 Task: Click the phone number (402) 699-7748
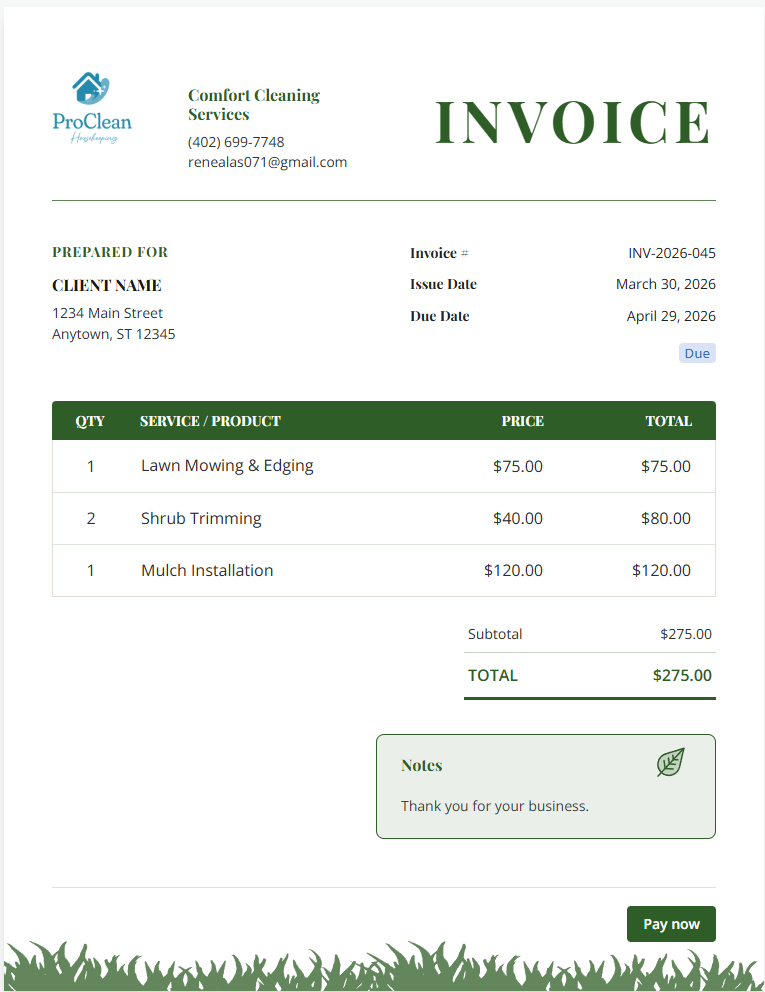(236, 142)
